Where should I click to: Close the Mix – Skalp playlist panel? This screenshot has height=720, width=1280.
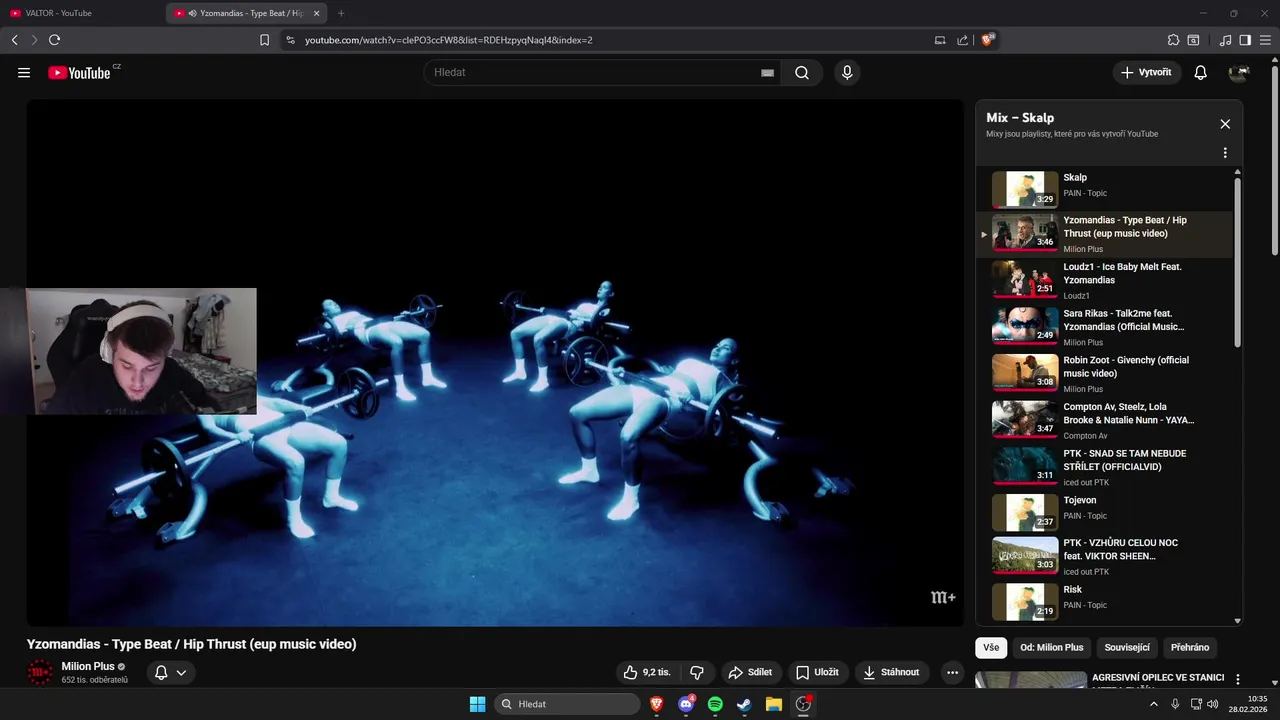[1225, 124]
